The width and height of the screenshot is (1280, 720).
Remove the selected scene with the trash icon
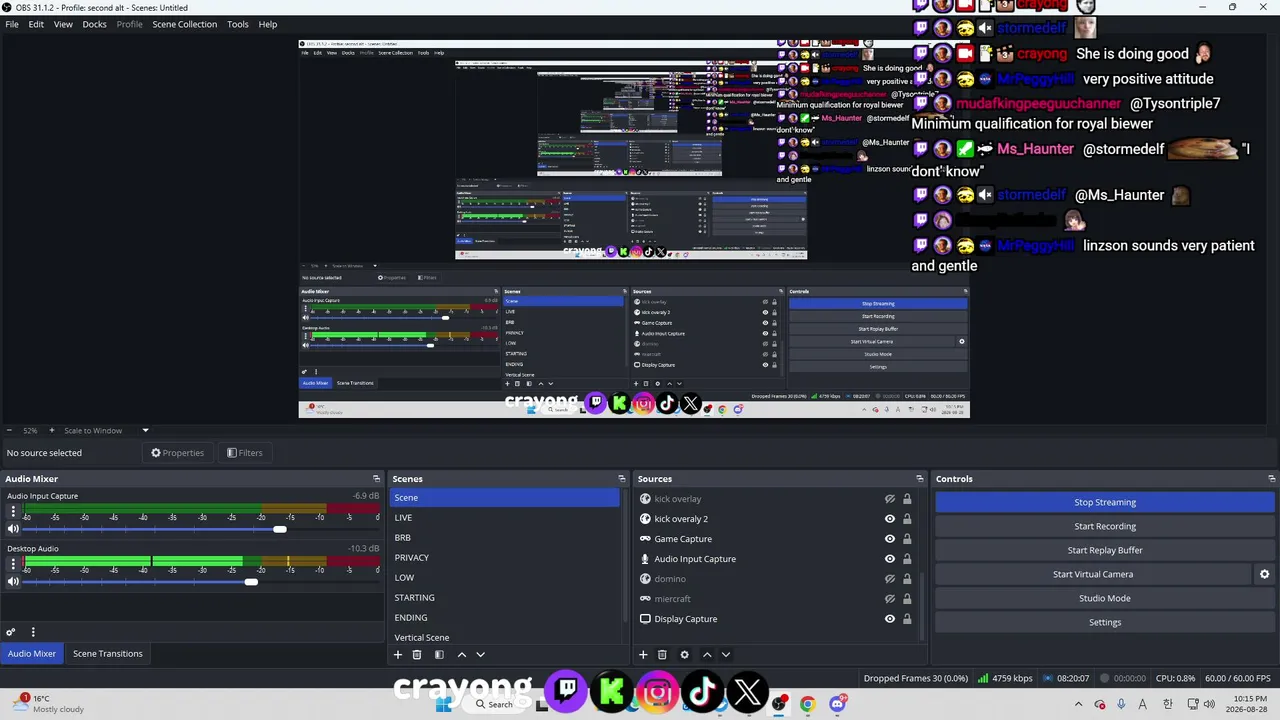(x=417, y=655)
